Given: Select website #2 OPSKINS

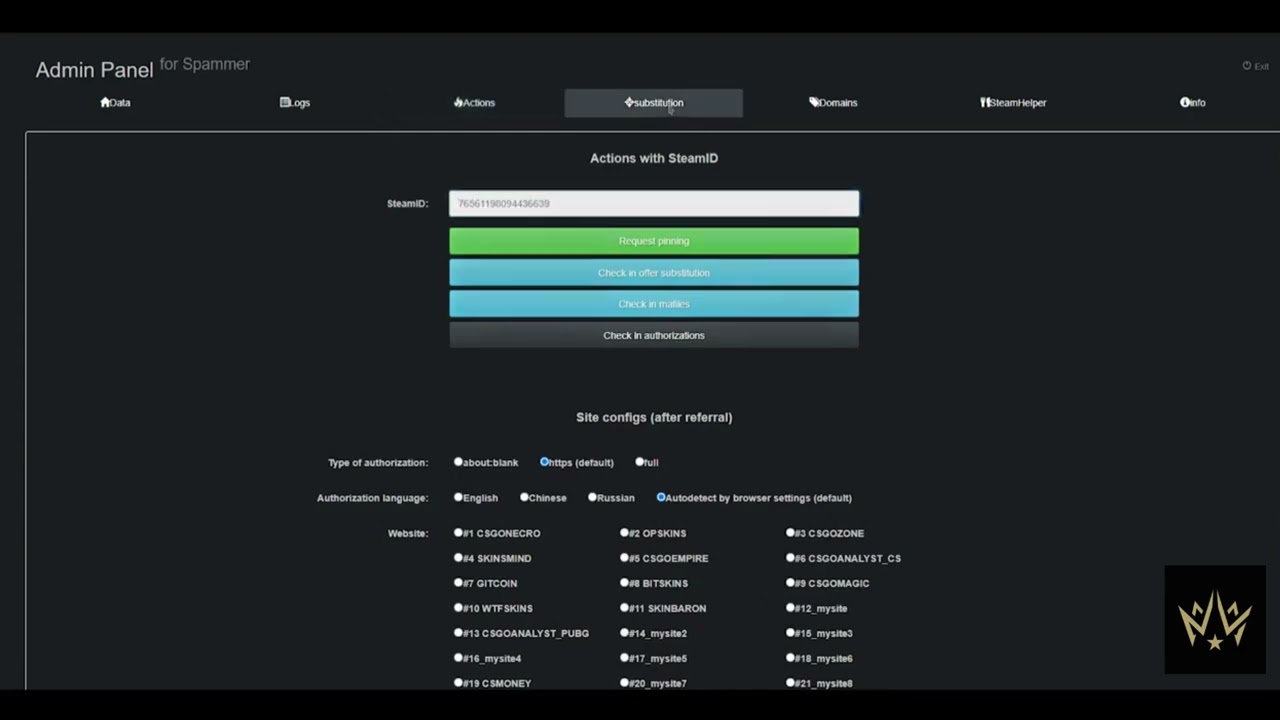Looking at the screenshot, I should pyautogui.click(x=624, y=533).
